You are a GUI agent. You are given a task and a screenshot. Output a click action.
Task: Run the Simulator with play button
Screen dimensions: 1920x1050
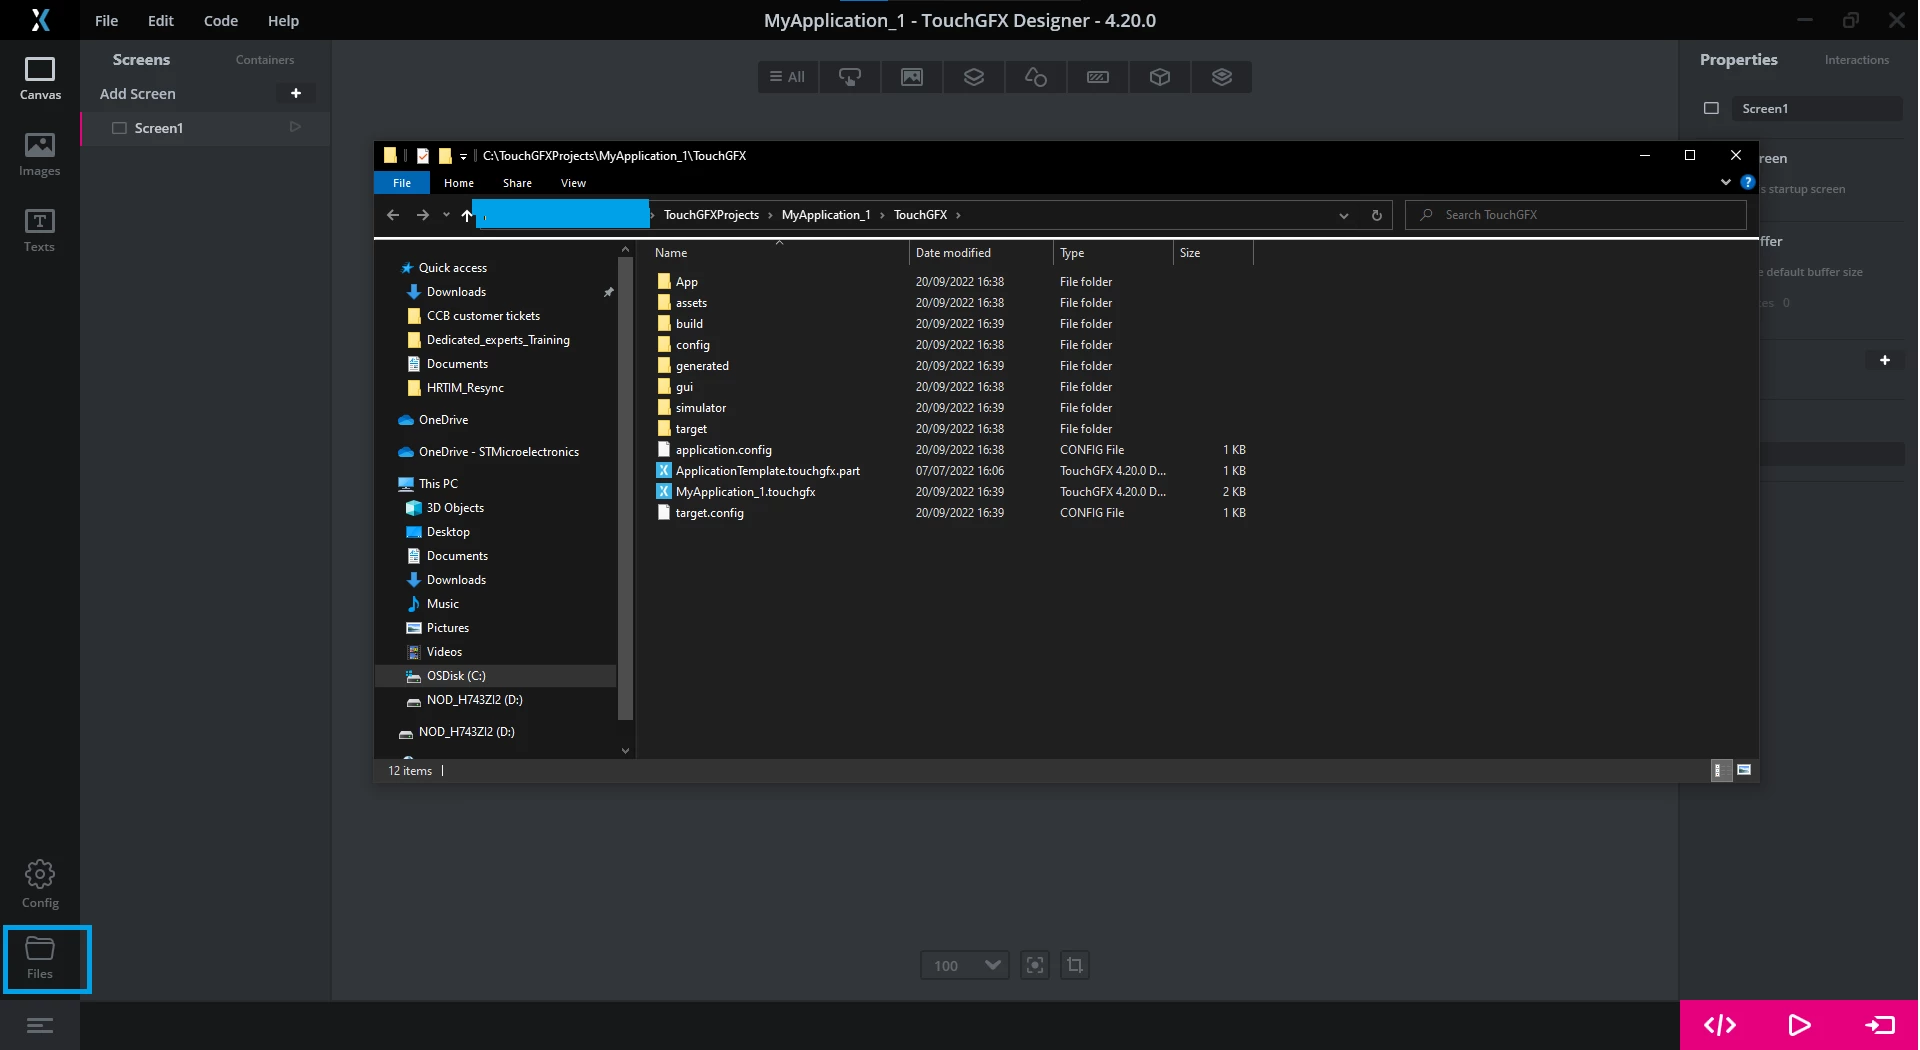coord(1799,1025)
